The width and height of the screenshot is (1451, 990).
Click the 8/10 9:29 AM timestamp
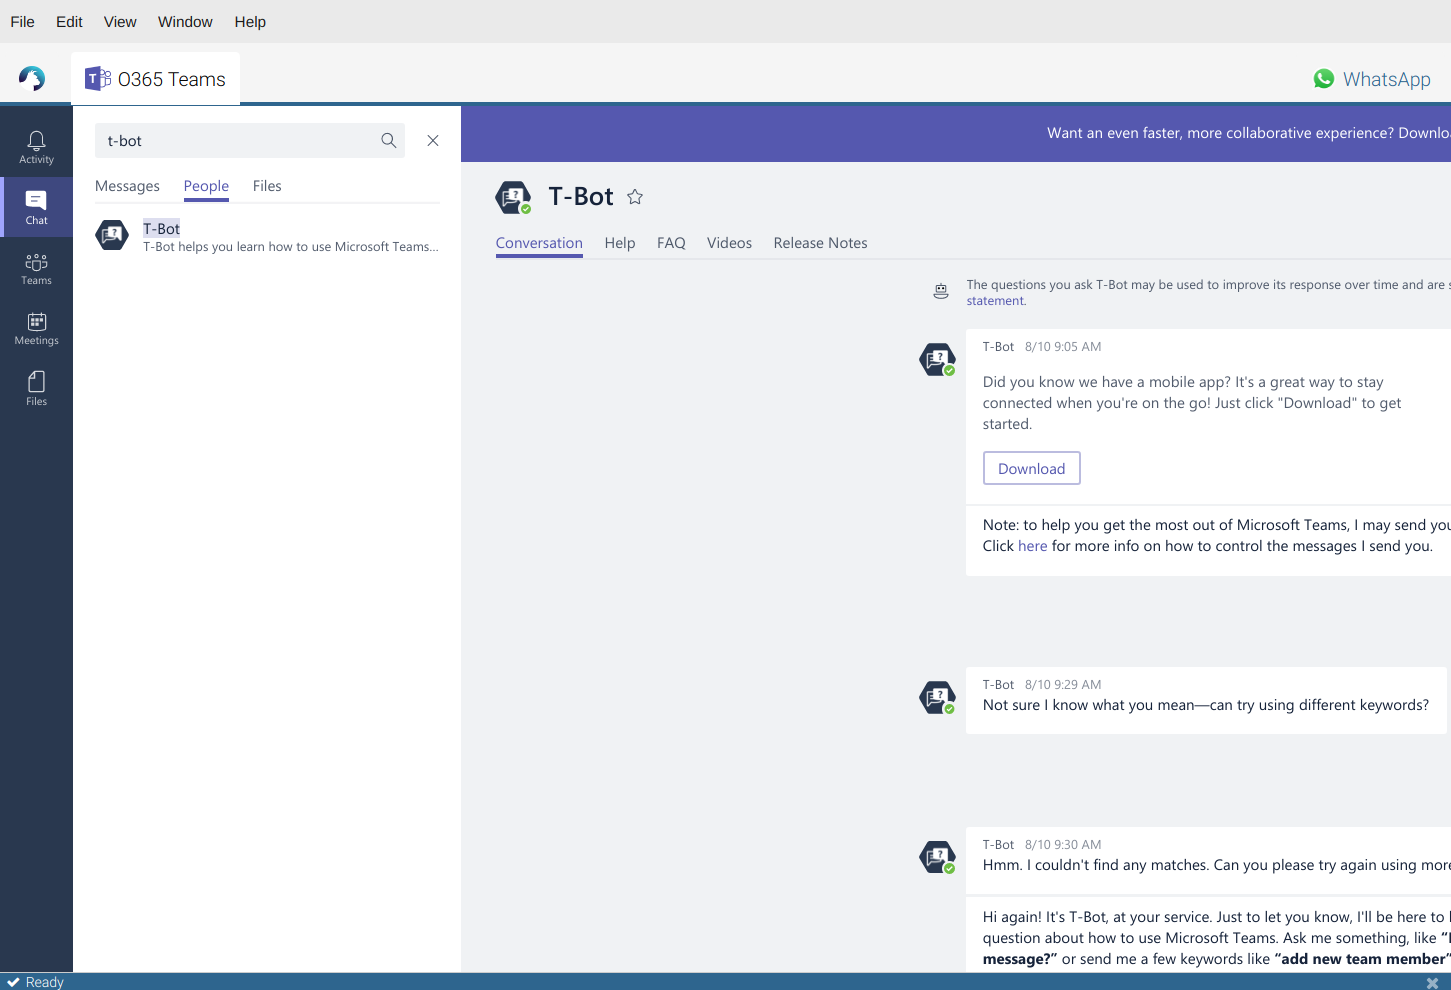[1063, 685]
